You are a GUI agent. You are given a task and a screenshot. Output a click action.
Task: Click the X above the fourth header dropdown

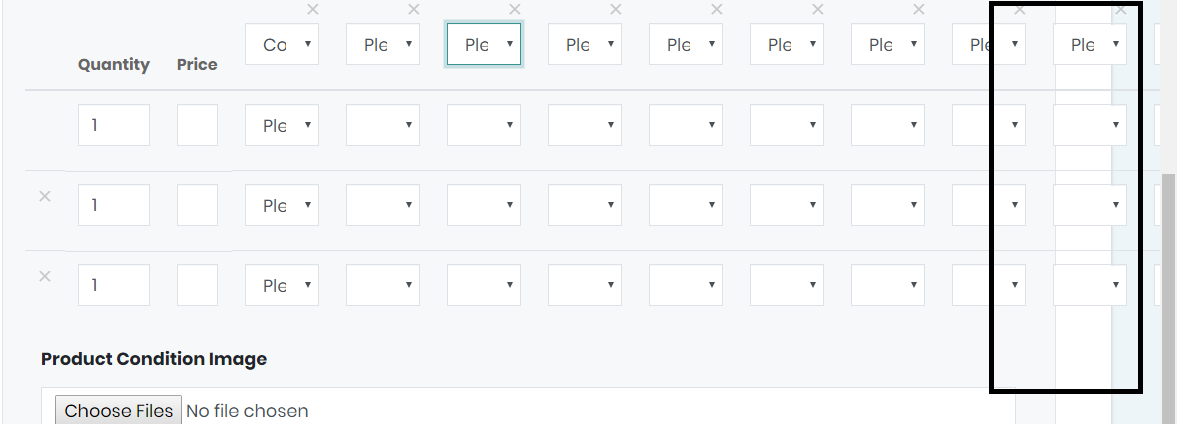[x=616, y=10]
